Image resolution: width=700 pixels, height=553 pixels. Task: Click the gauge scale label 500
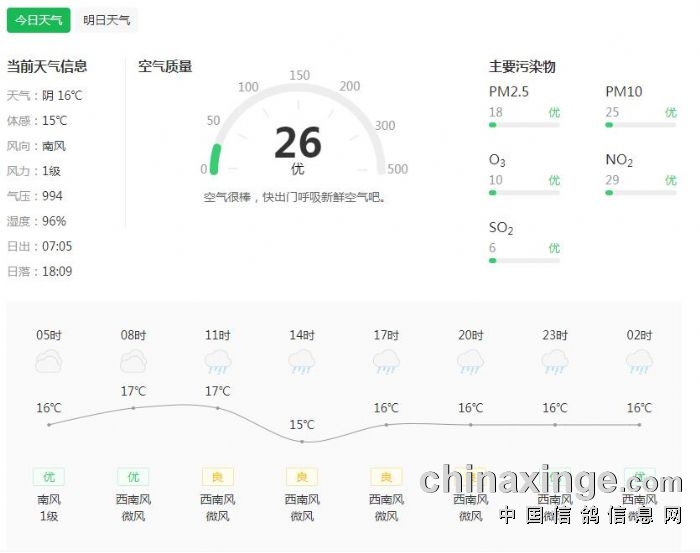click(x=397, y=169)
